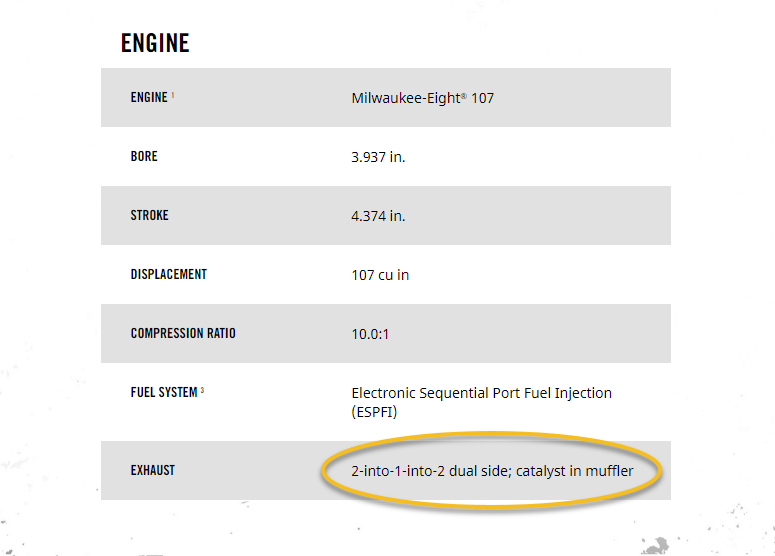Click the '(ESPFI)' abbreviation
The width and height of the screenshot is (775, 556).
coord(375,412)
